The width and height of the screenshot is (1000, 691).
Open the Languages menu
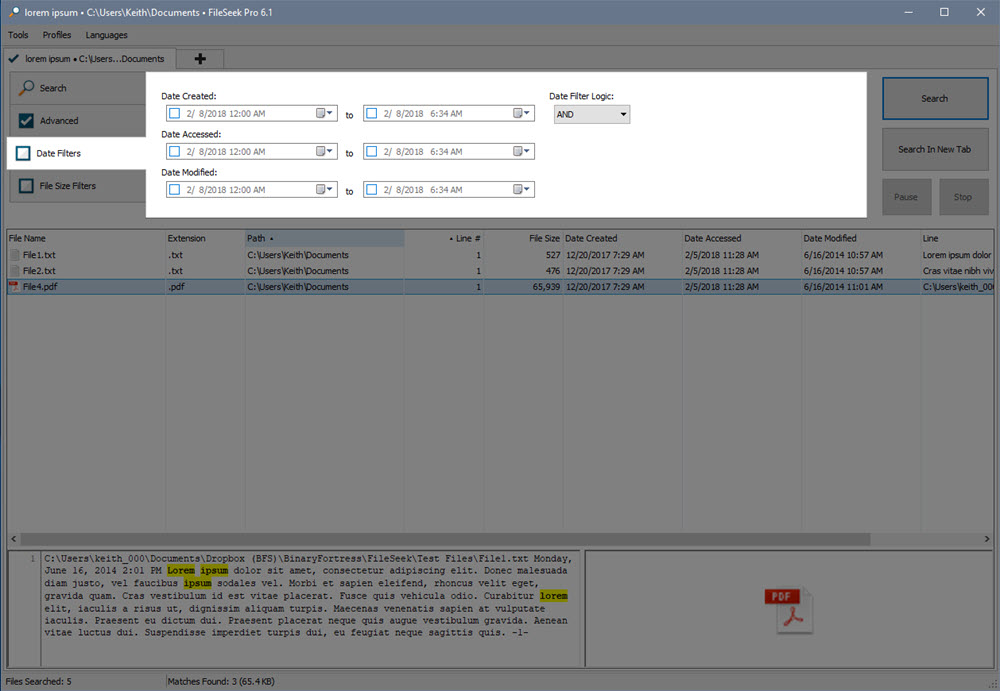[x=107, y=35]
